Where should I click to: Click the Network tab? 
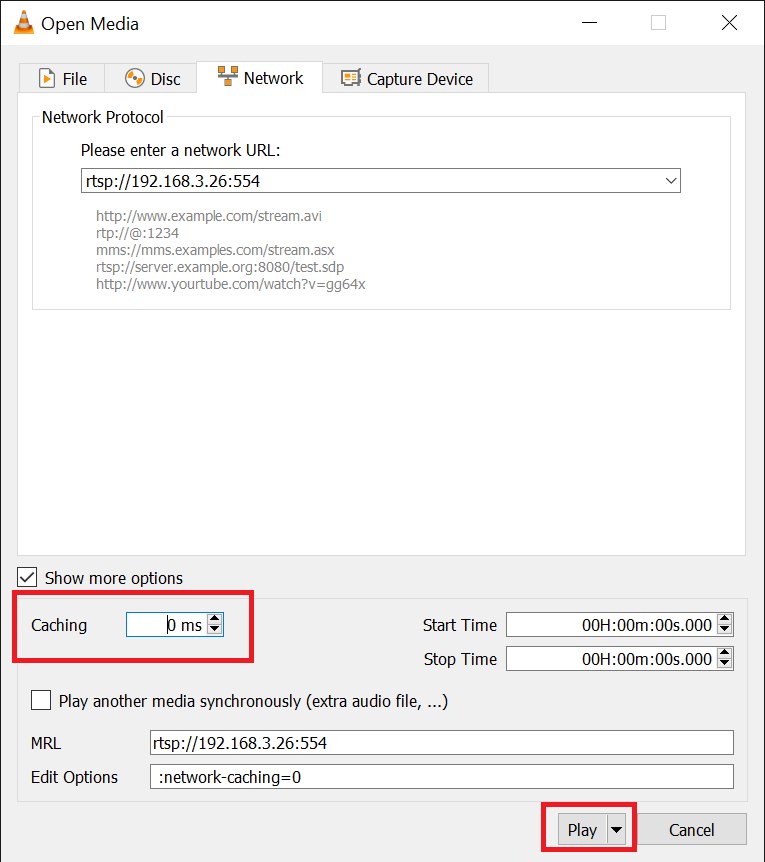point(260,78)
